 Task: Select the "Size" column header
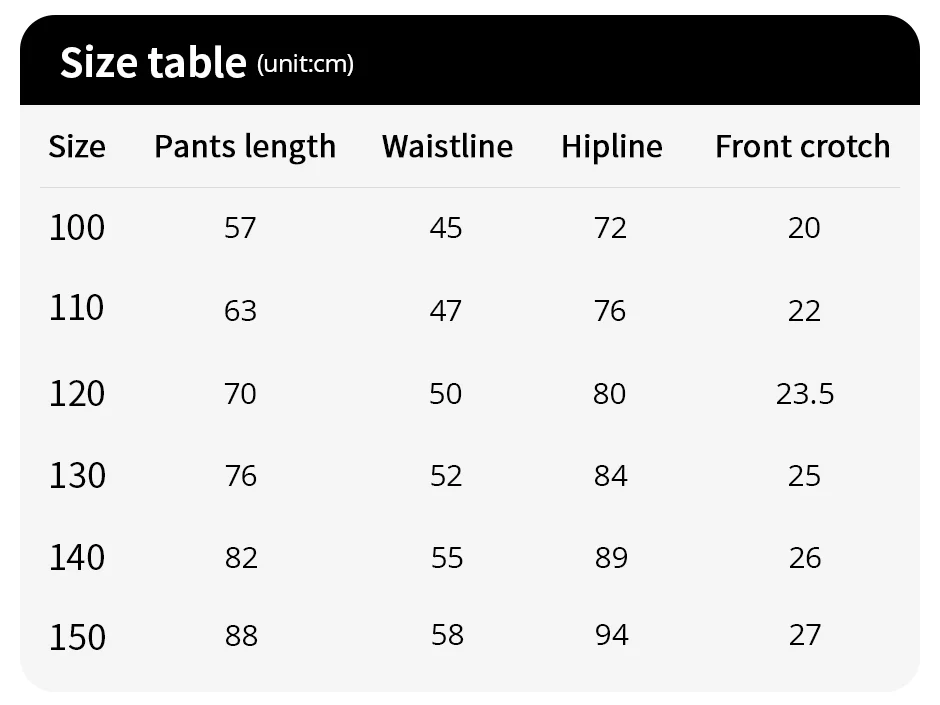[x=77, y=147]
